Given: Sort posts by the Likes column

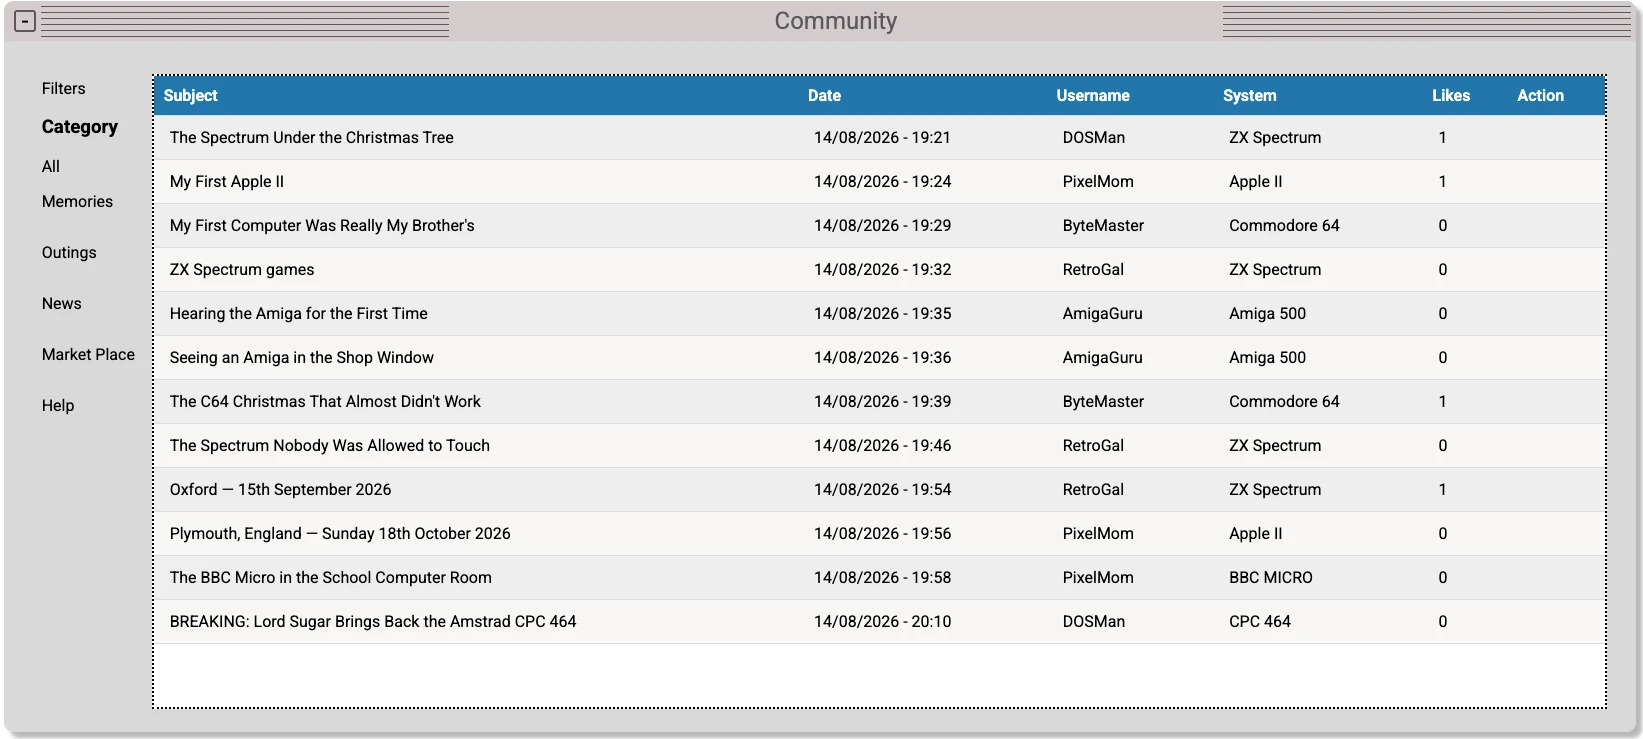Looking at the screenshot, I should (1451, 95).
